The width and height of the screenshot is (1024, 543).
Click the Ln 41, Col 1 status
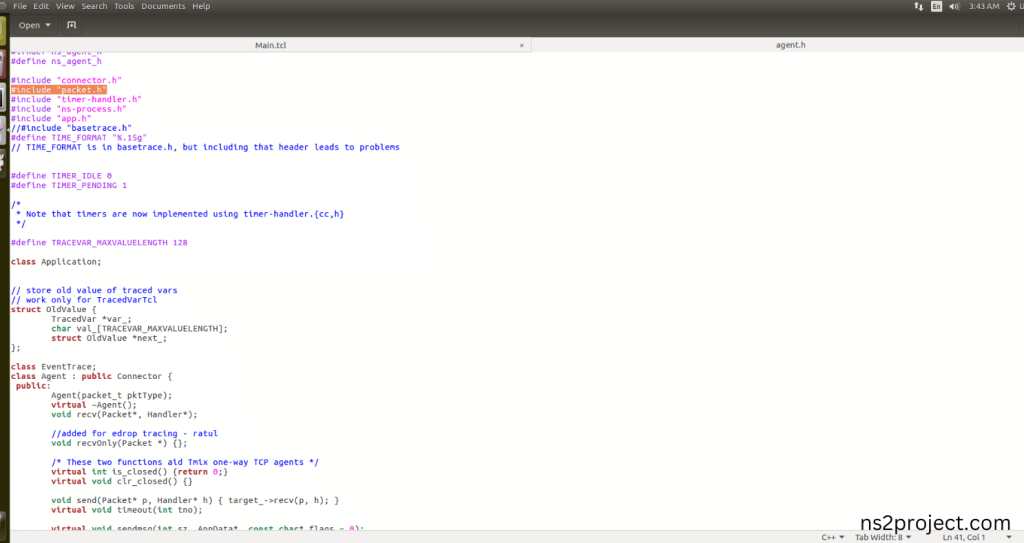(964, 537)
